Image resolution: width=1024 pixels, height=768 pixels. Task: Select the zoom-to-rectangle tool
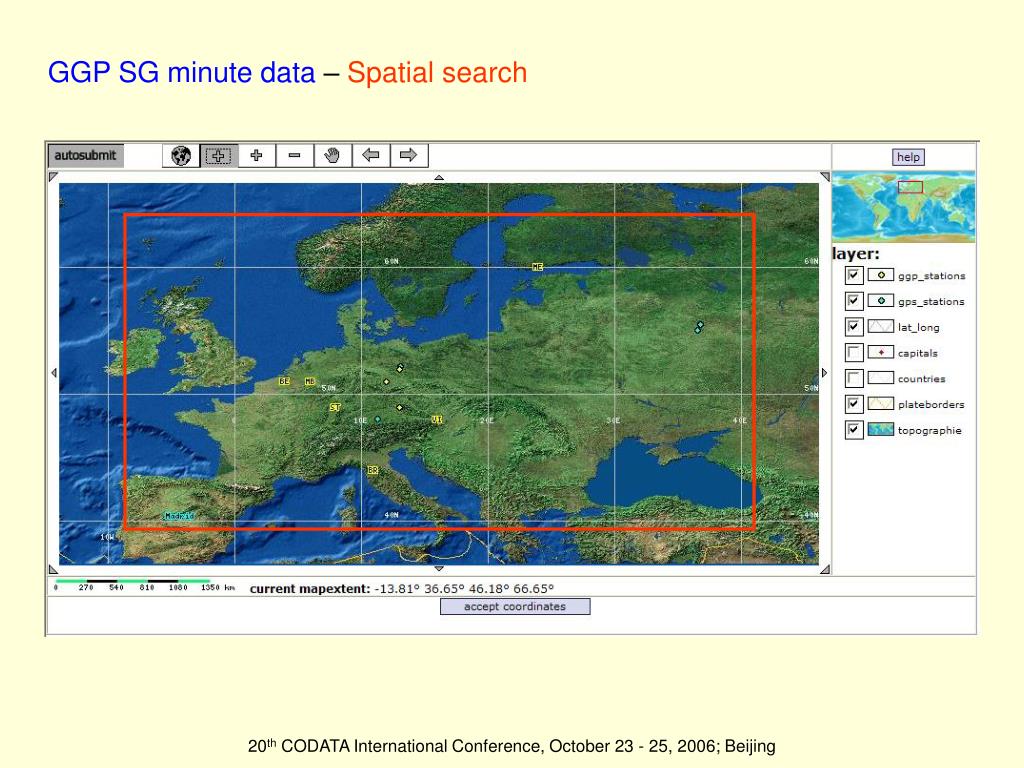[219, 155]
